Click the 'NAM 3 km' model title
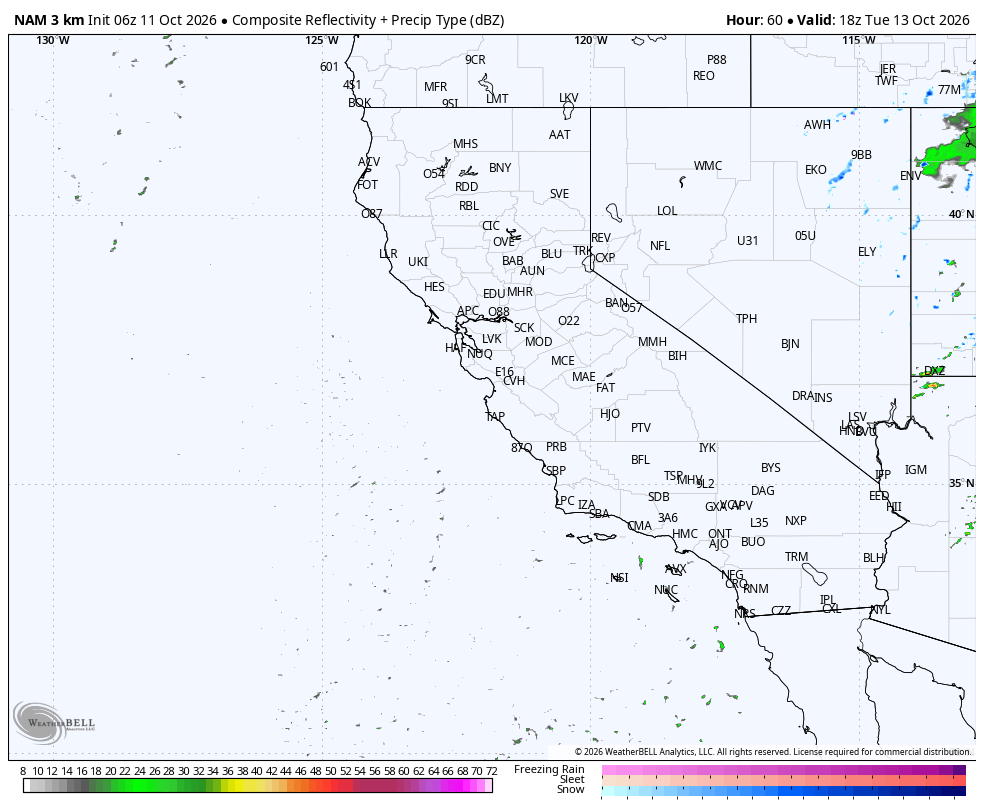Viewport: 984px width, 808px height. [49, 20]
